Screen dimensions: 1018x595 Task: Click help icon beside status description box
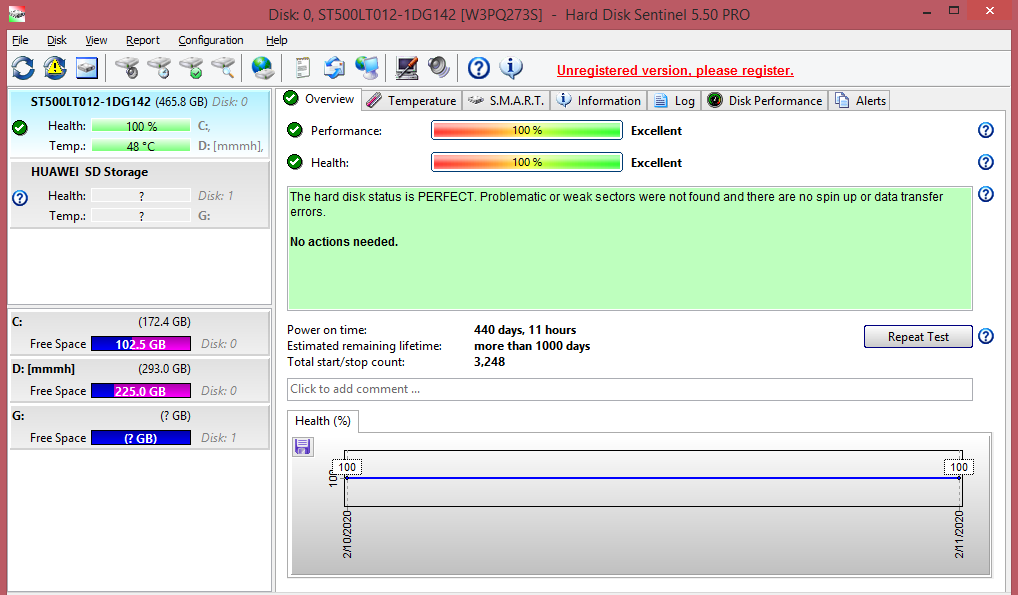[x=986, y=194]
